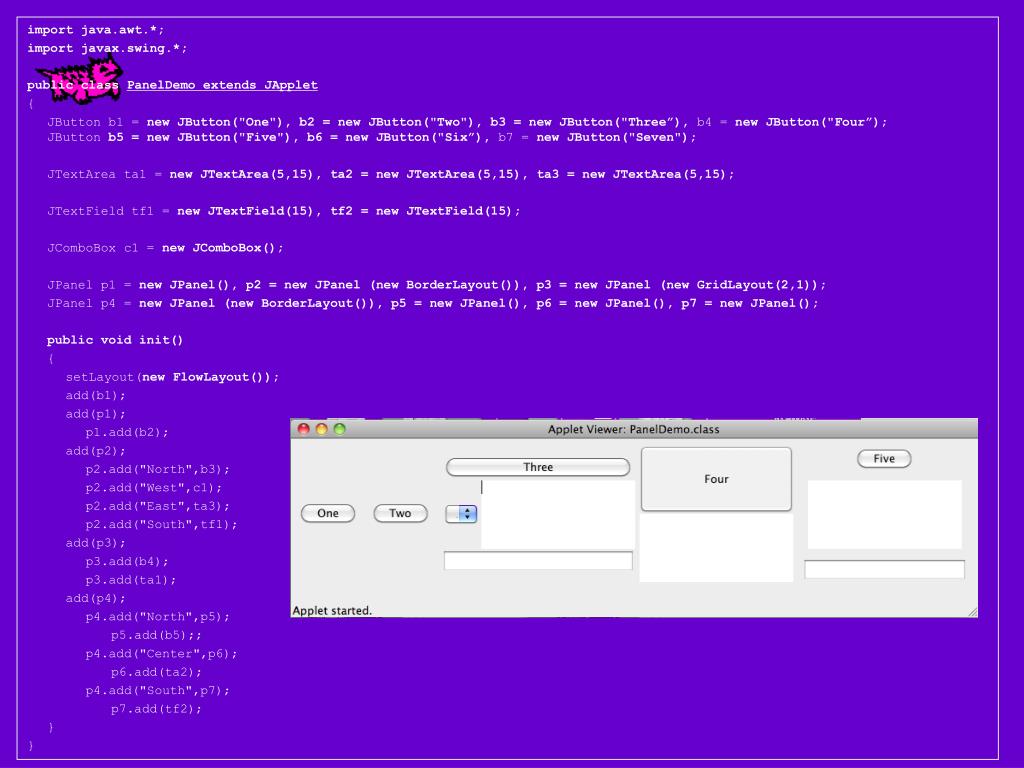Click the "import javax.swing.*;" line
The image size is (1024, 768).
(107, 48)
